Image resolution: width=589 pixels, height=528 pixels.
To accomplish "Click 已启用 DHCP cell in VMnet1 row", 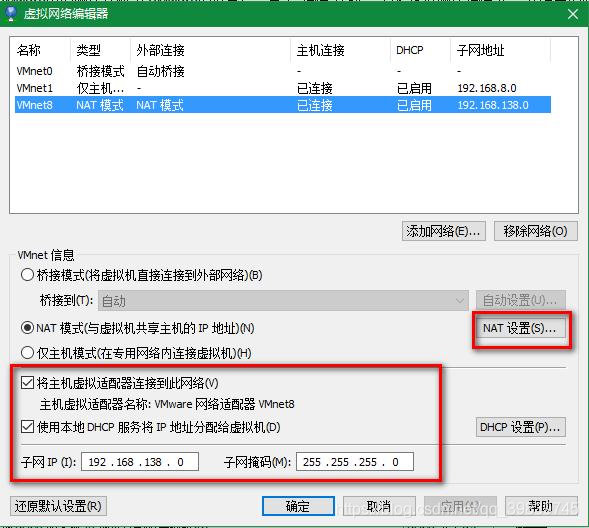I will pos(414,88).
